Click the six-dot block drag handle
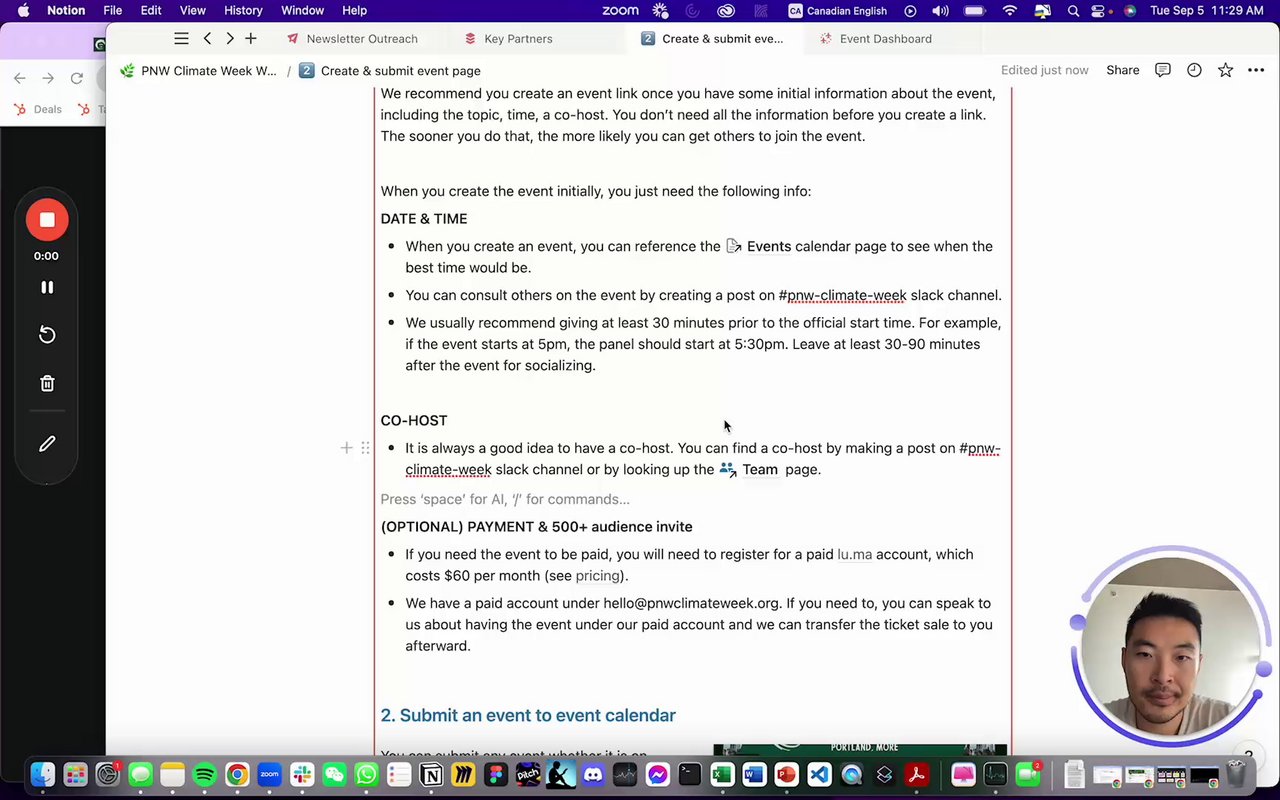The height and width of the screenshot is (800, 1280). pyautogui.click(x=365, y=448)
